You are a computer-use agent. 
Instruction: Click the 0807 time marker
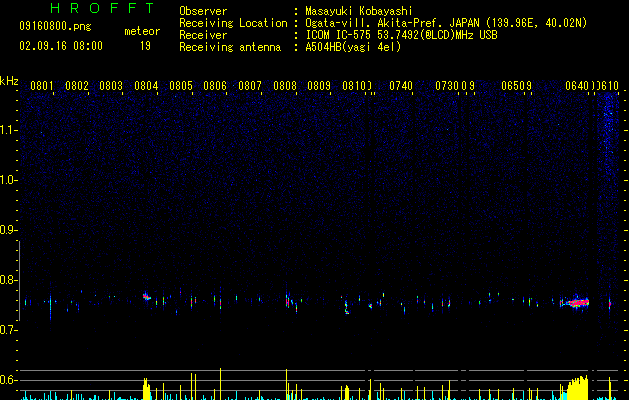(x=250, y=86)
